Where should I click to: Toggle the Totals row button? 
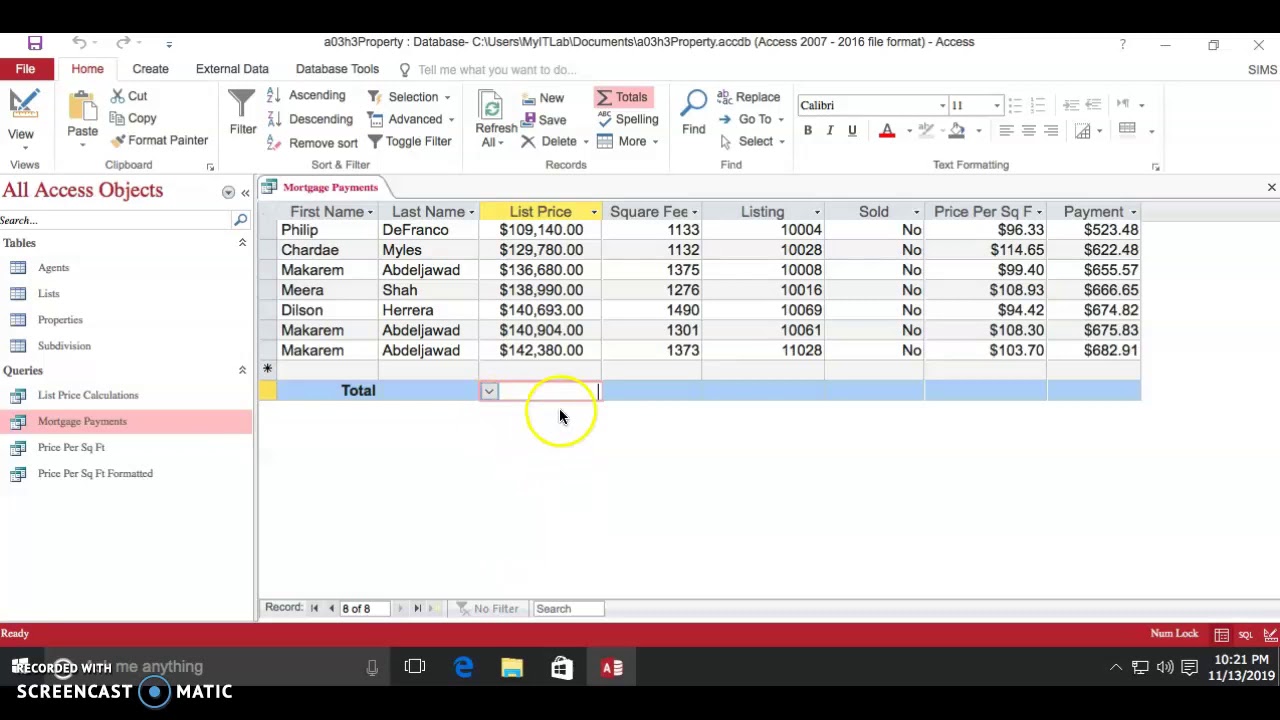pyautogui.click(x=623, y=97)
